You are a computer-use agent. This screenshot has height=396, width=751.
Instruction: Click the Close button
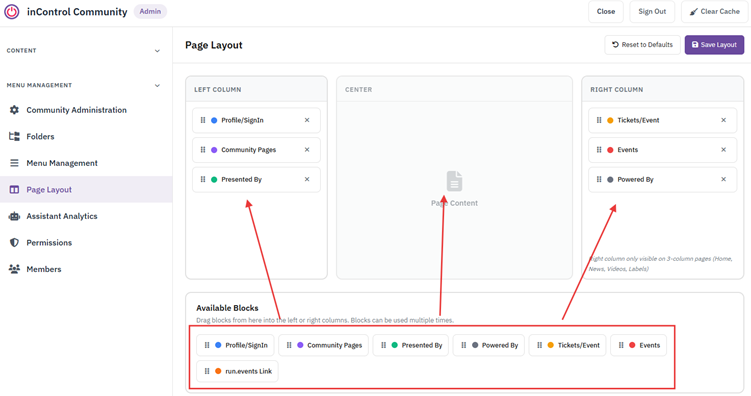click(606, 11)
